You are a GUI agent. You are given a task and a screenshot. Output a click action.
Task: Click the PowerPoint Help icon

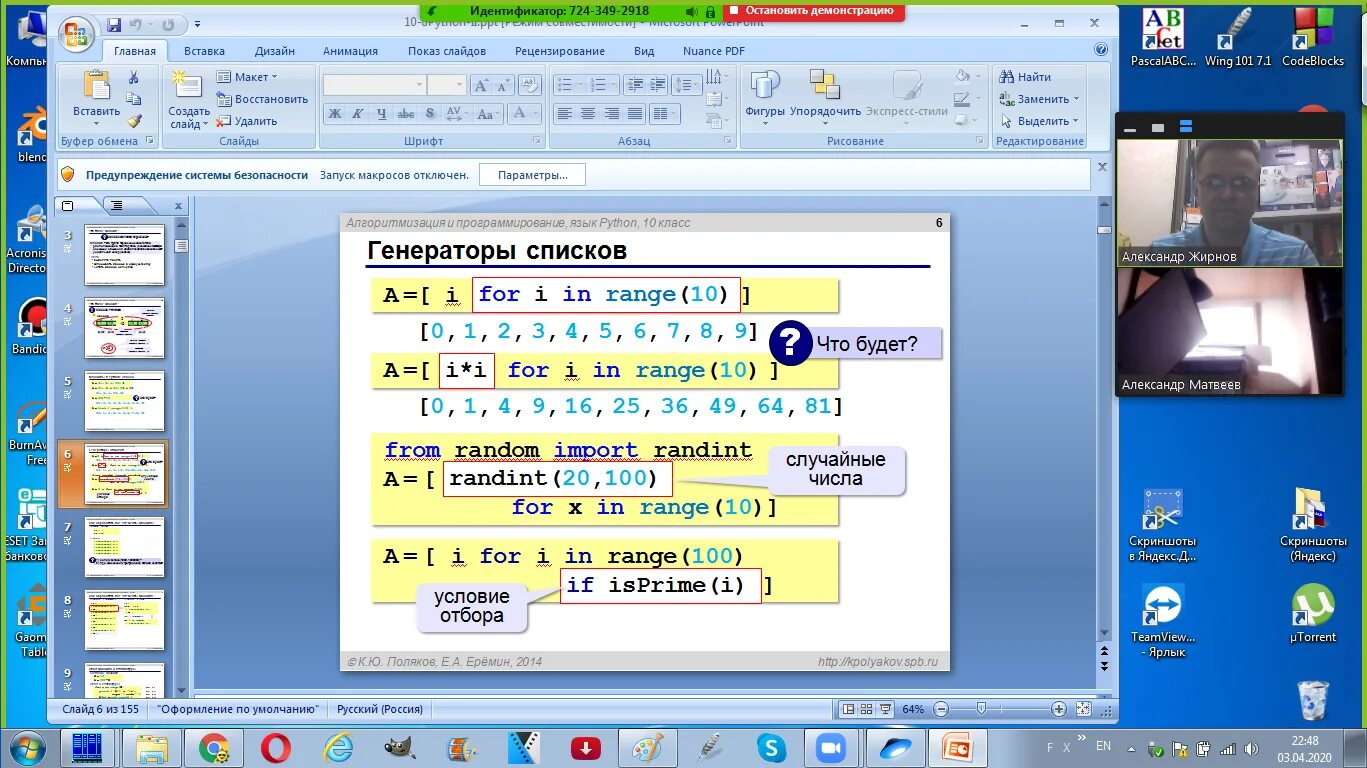tap(1101, 50)
